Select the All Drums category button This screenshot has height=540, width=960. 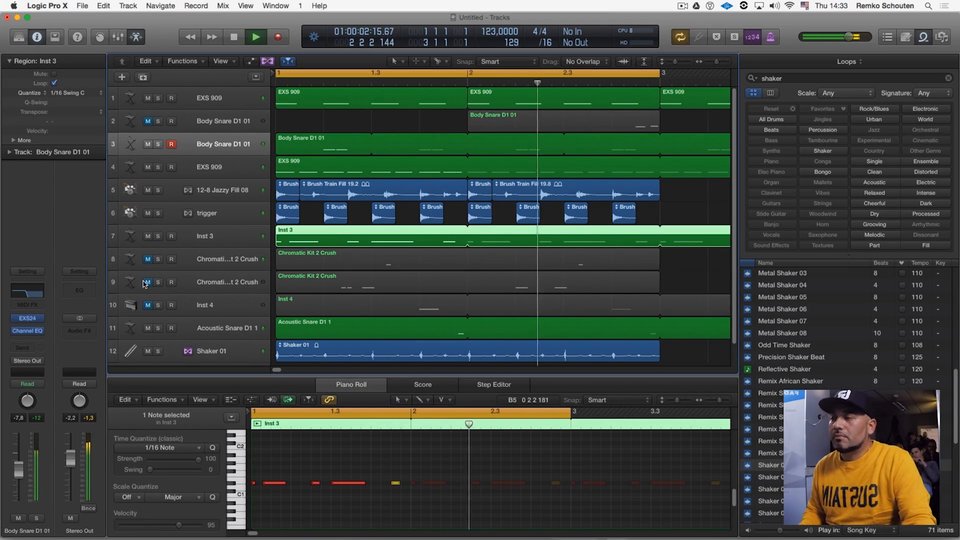pyautogui.click(x=771, y=119)
